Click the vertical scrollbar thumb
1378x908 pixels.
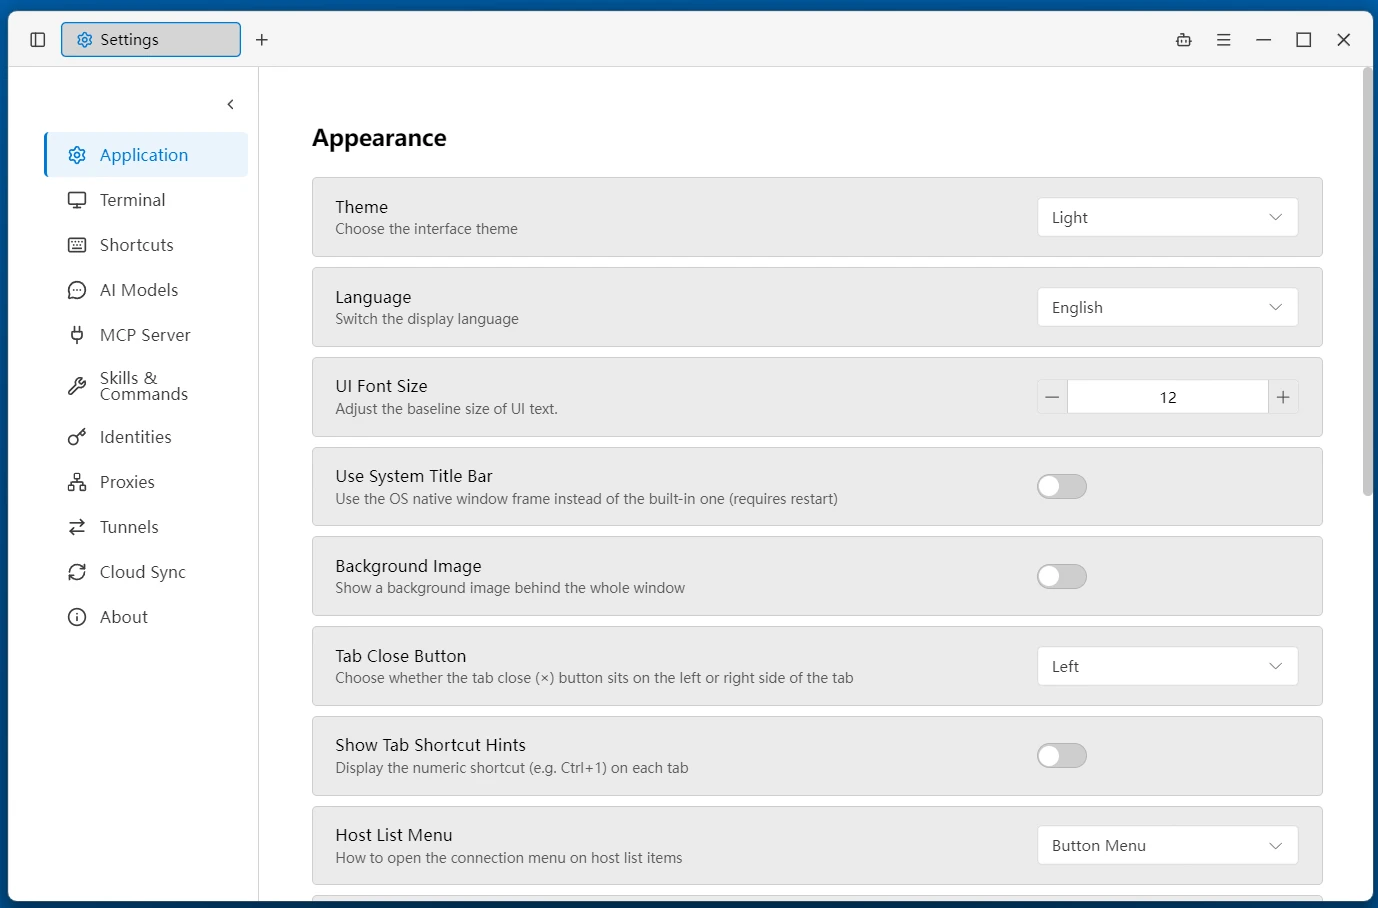click(x=1367, y=282)
